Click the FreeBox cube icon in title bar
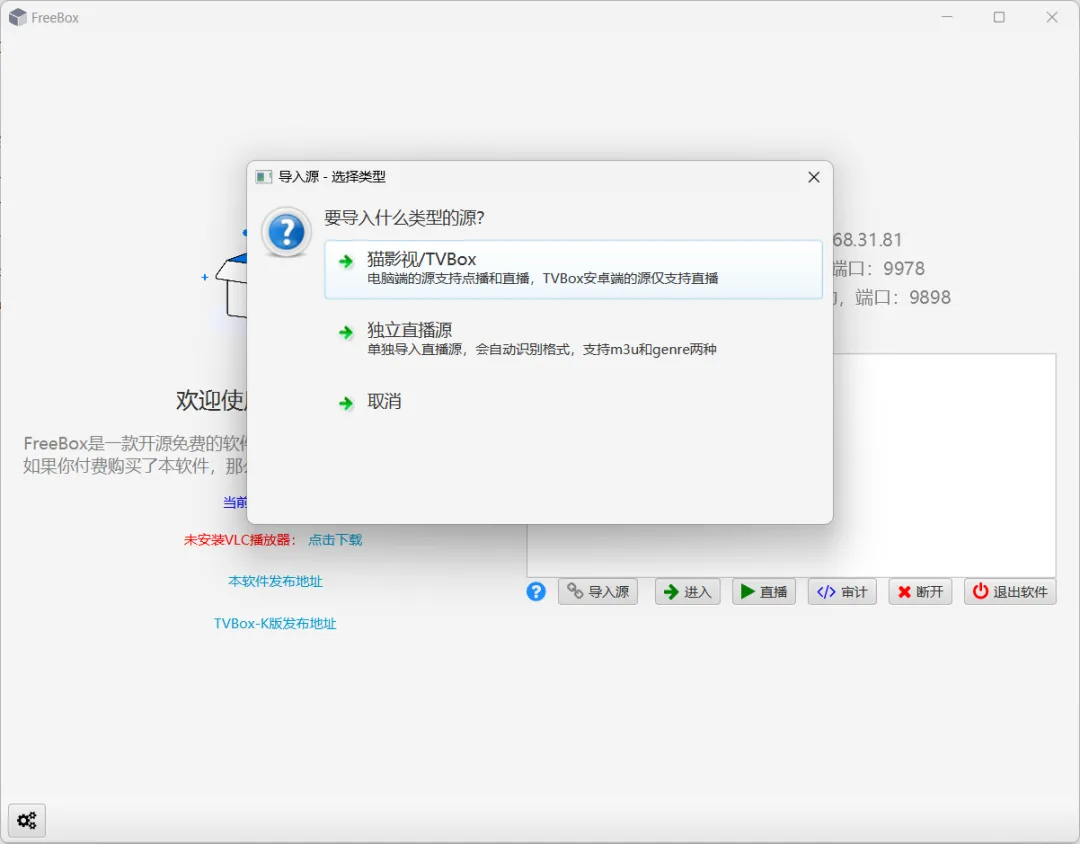The height and width of the screenshot is (844, 1080). point(18,18)
